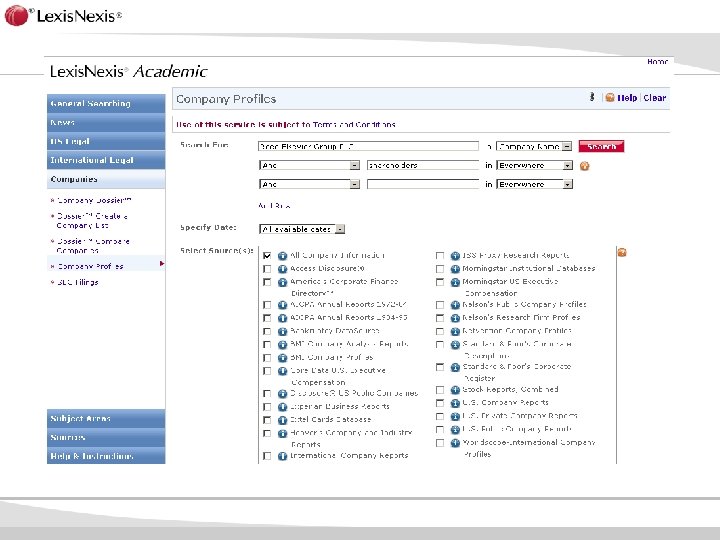The height and width of the screenshot is (540, 720).
Task: Enable International Company Reports checkbox
Action: (x=267, y=456)
